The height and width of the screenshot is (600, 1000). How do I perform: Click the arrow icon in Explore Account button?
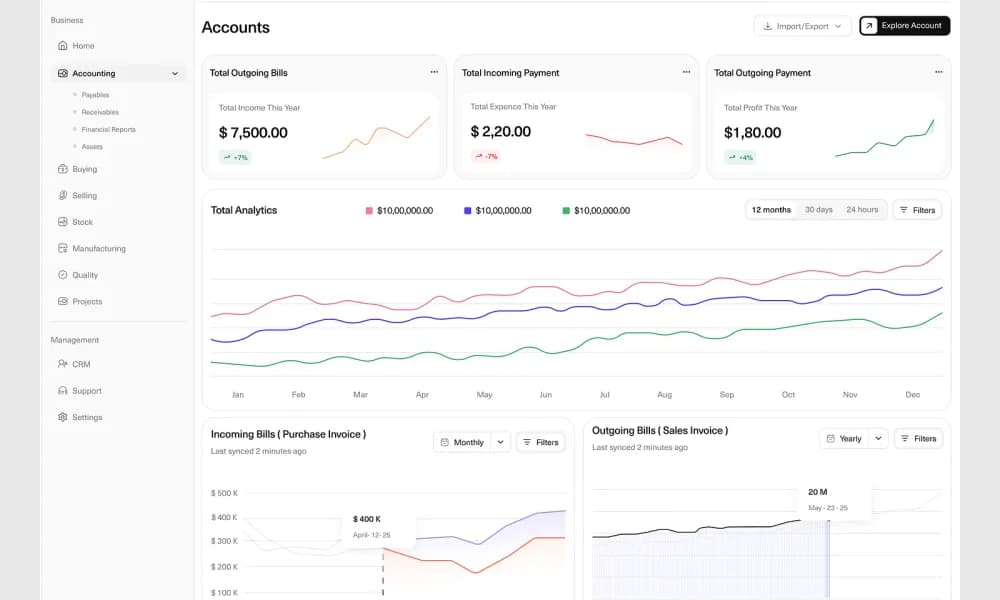tap(869, 26)
